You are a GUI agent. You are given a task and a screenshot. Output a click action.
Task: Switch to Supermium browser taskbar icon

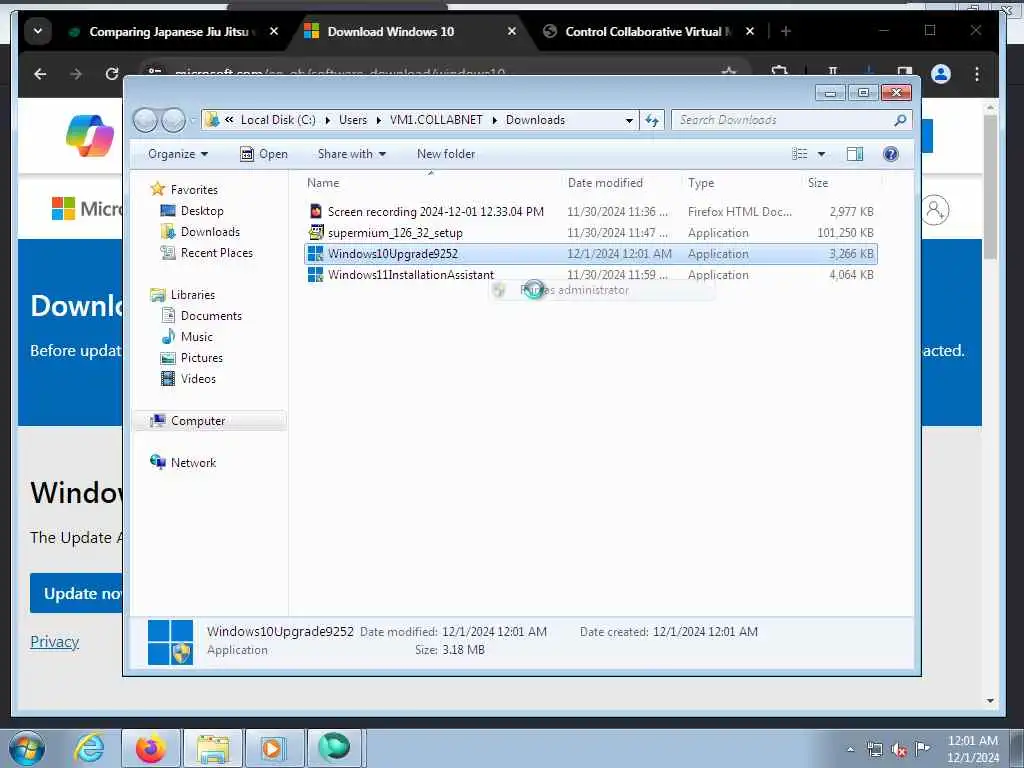tap(334, 748)
